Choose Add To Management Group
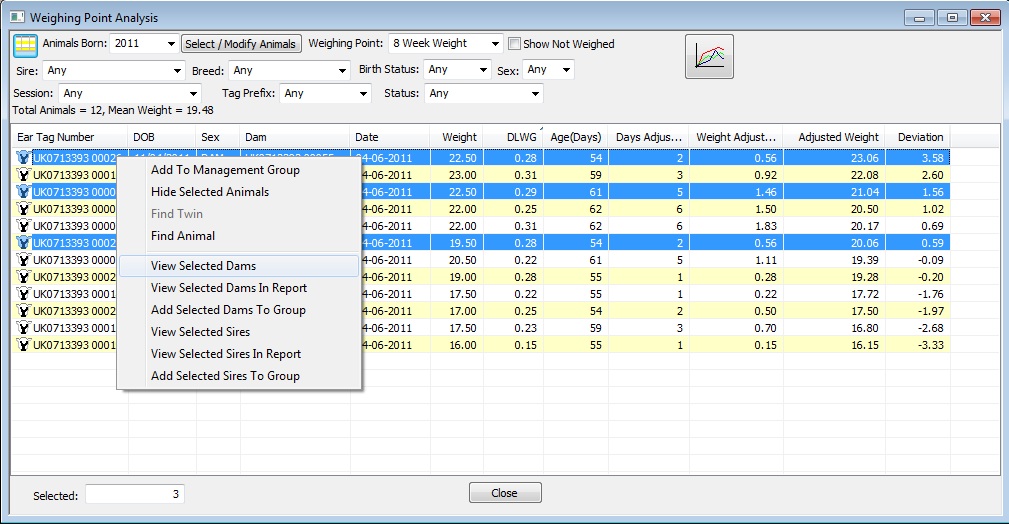Image resolution: width=1009 pixels, height=524 pixels. [x=239, y=170]
